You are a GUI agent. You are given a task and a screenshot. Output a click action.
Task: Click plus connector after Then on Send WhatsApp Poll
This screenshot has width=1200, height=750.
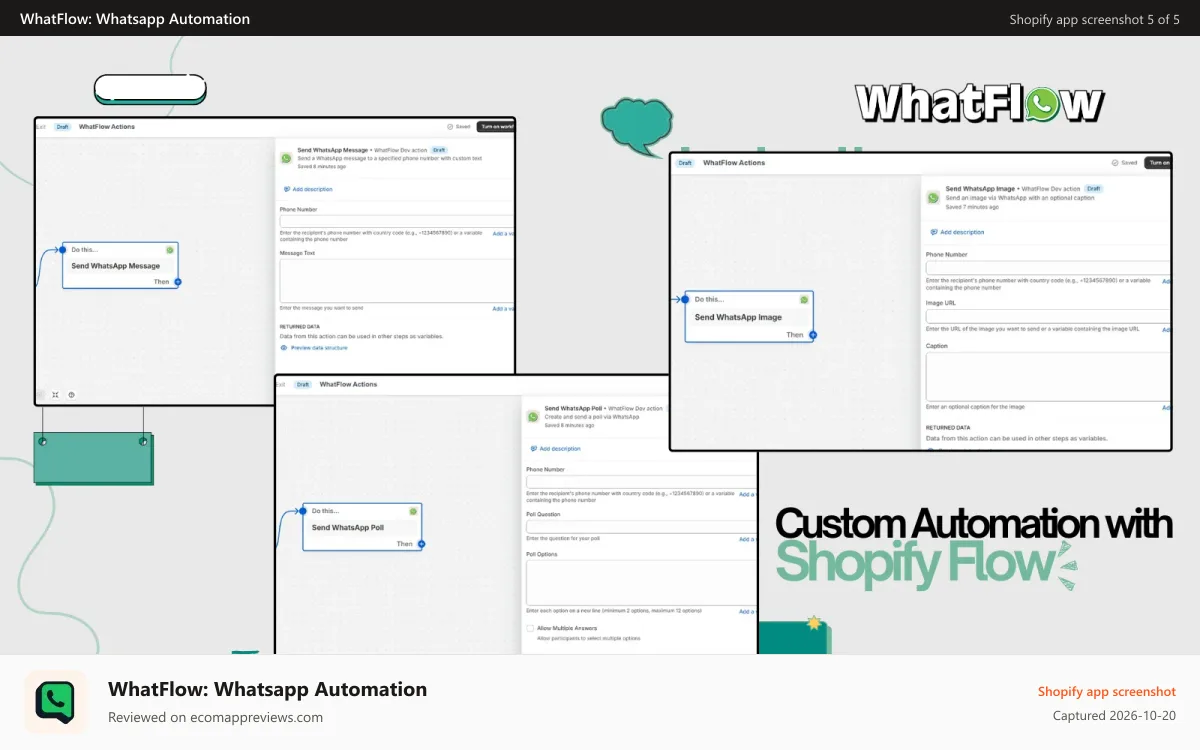[x=421, y=544]
